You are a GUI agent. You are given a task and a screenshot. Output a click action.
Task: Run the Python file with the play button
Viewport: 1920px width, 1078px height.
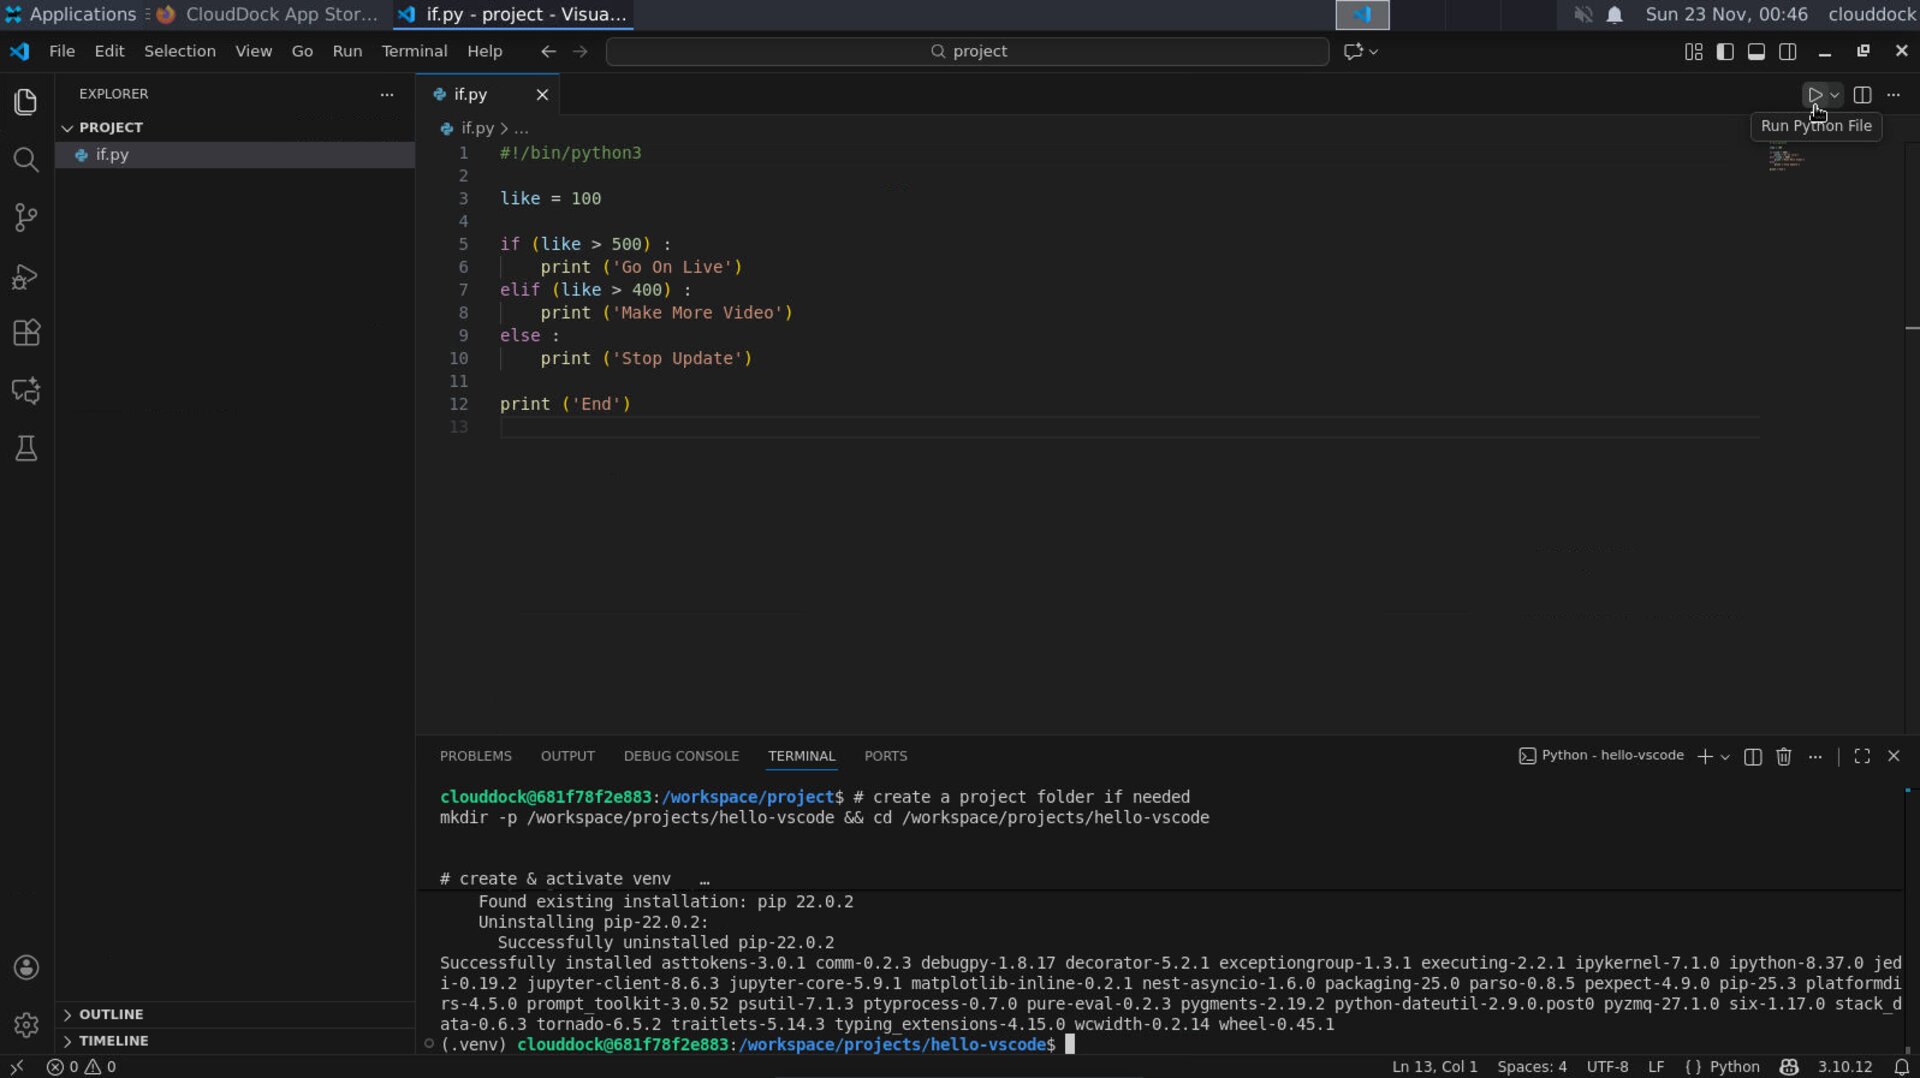(1816, 95)
